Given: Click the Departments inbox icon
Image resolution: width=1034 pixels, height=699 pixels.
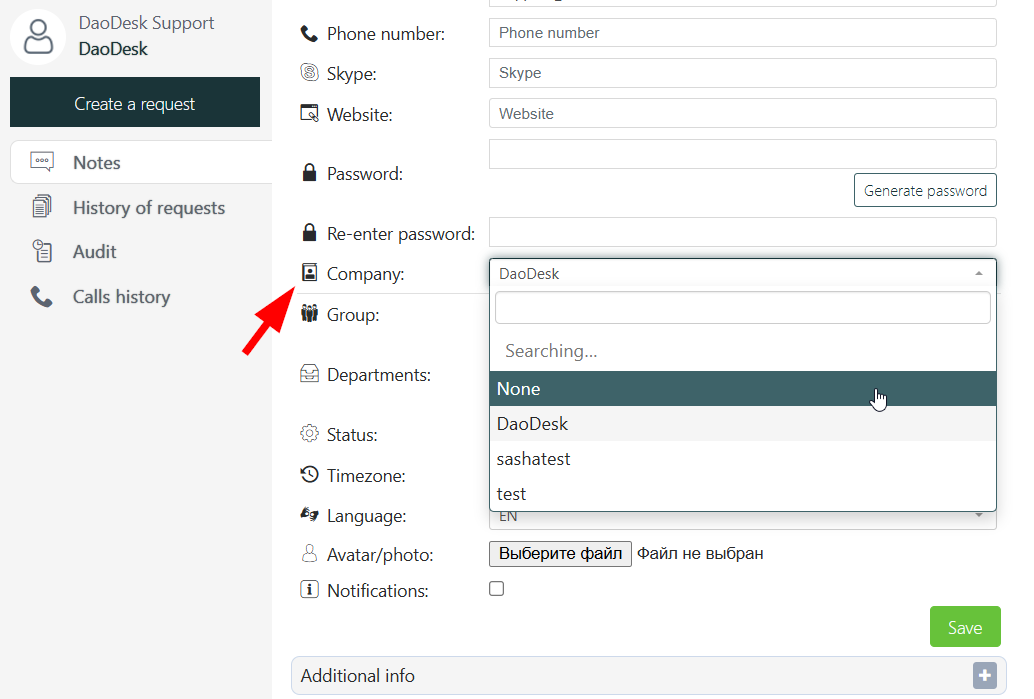Looking at the screenshot, I should (309, 373).
